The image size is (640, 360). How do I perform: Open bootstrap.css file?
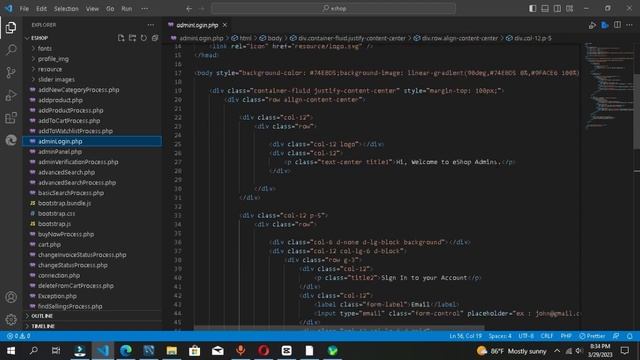tap(56, 213)
